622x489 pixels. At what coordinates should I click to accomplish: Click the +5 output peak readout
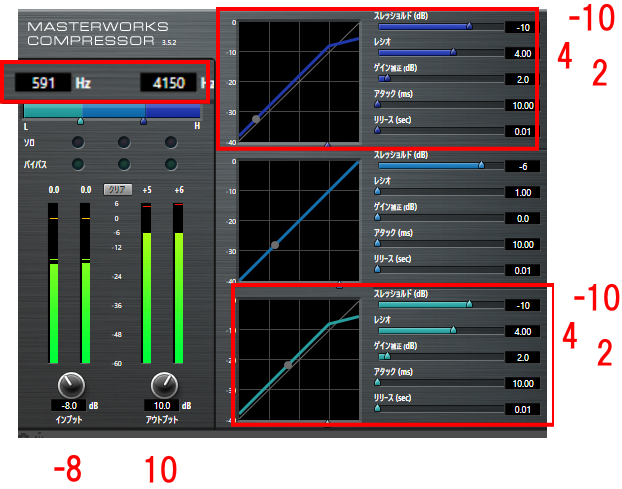[147, 190]
